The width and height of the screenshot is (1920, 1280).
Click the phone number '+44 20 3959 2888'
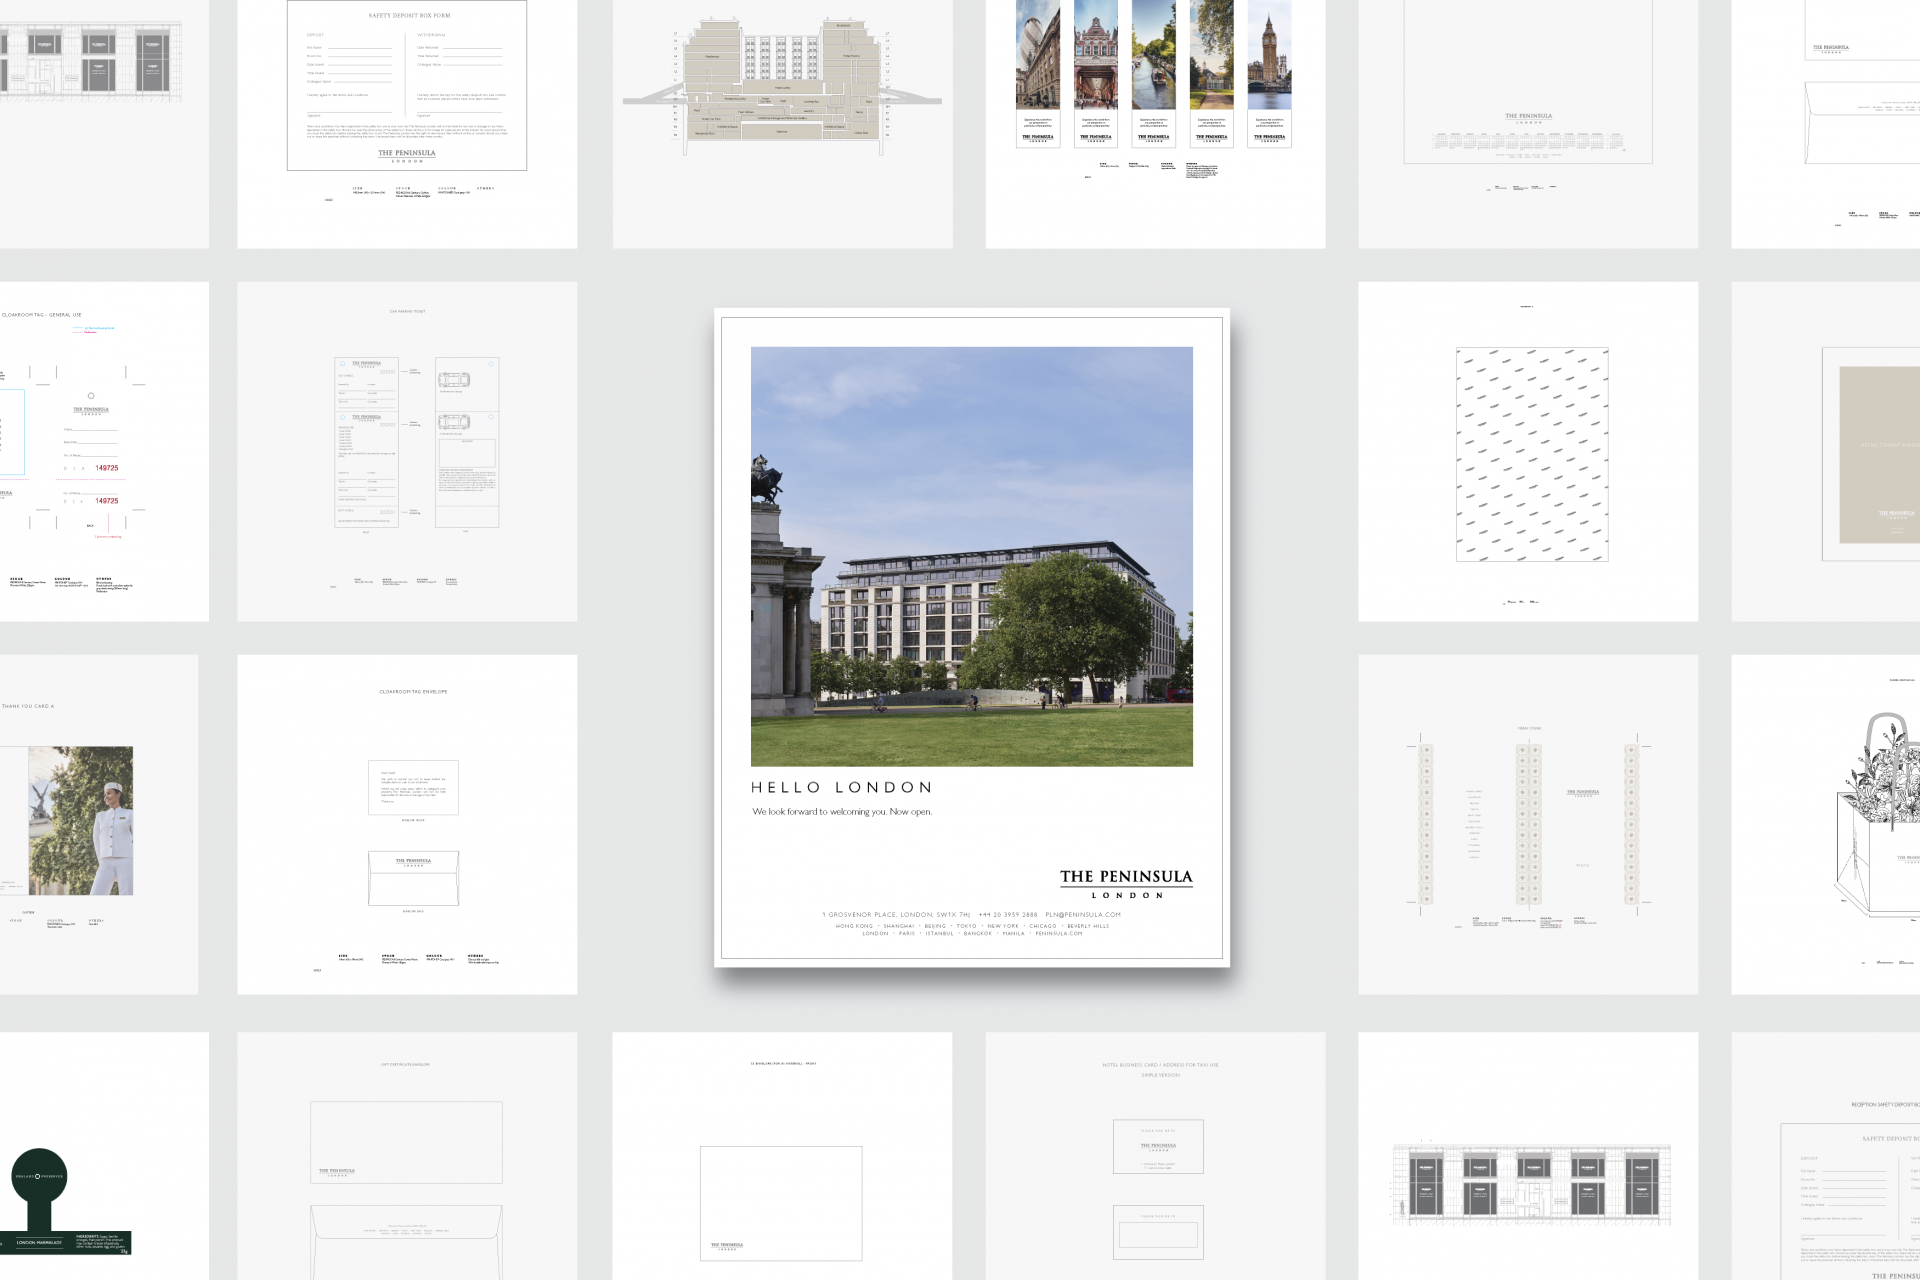point(1008,915)
